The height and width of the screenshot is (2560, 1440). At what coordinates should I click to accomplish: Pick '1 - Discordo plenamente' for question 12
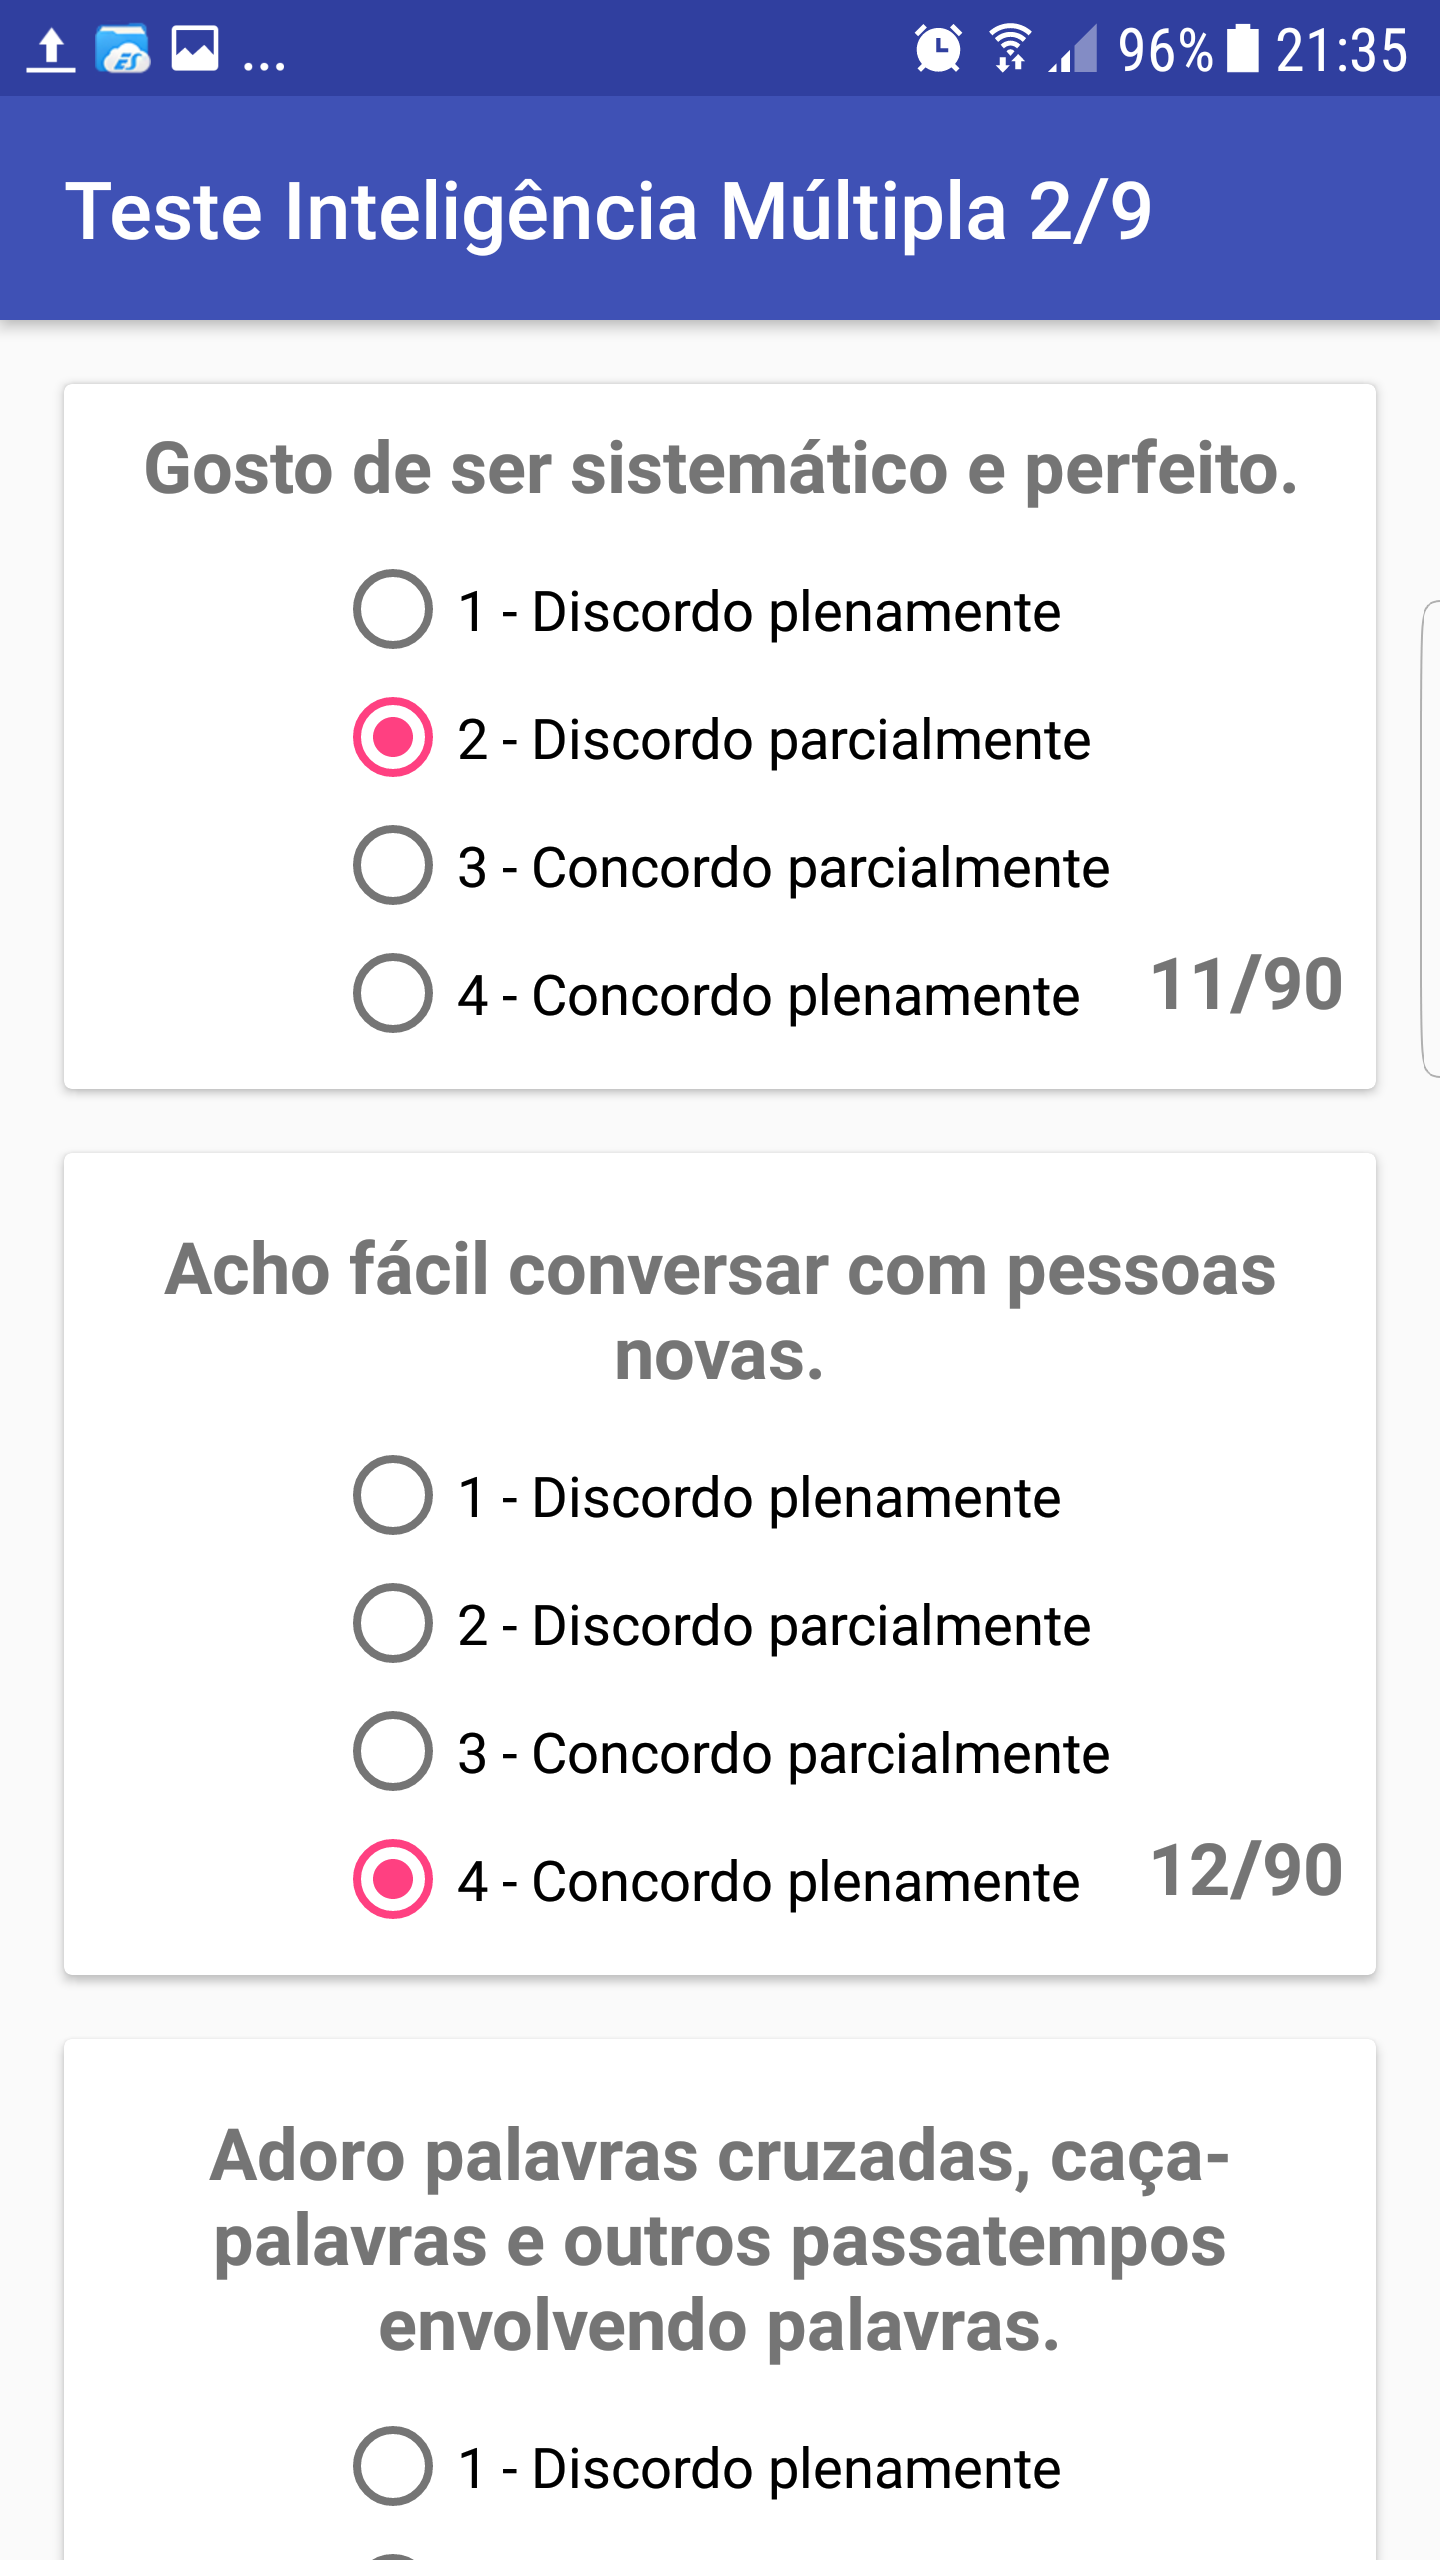[x=707, y=1496]
